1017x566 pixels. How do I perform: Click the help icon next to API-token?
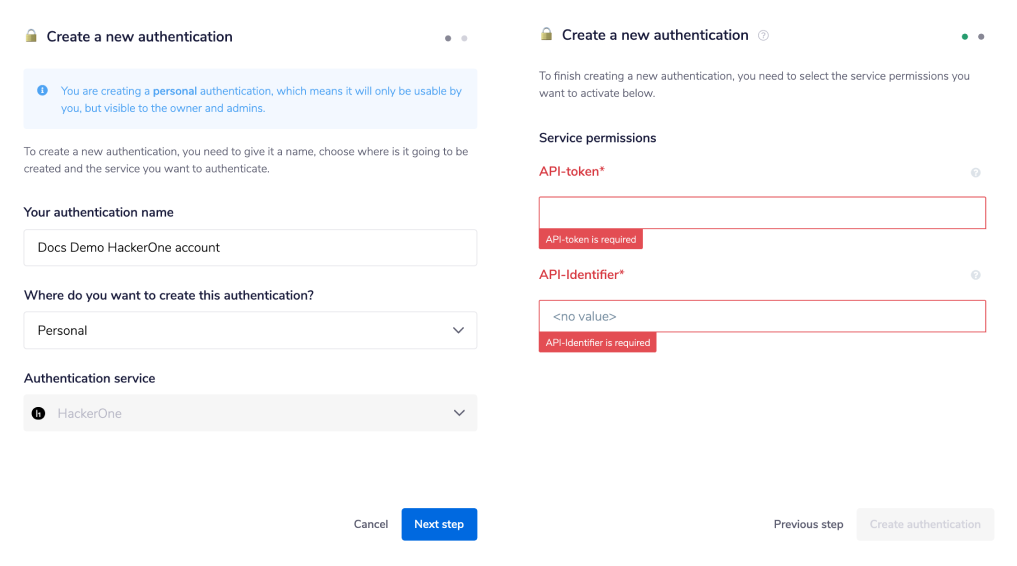click(x=975, y=173)
